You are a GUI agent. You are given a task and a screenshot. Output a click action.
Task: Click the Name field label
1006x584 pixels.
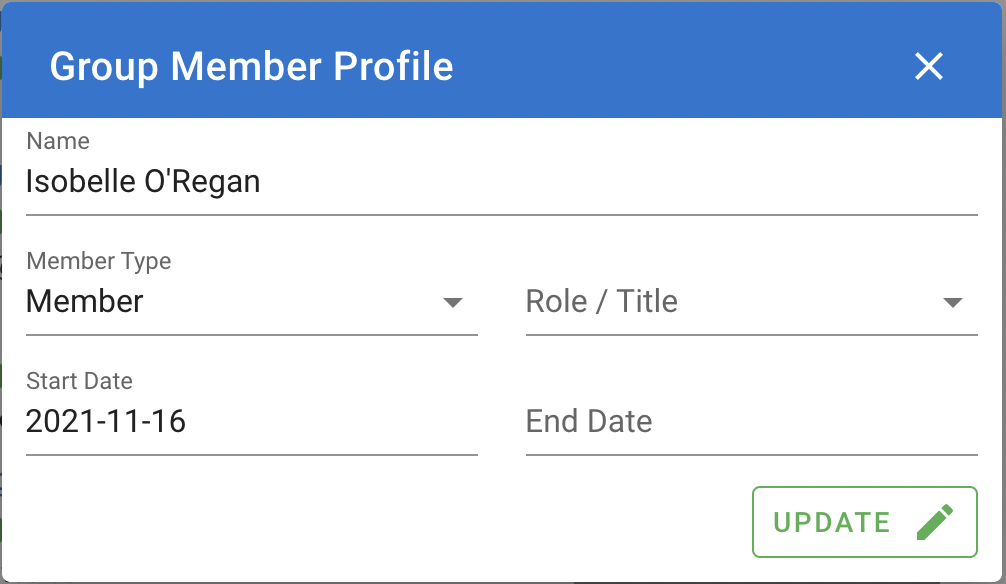click(x=58, y=141)
